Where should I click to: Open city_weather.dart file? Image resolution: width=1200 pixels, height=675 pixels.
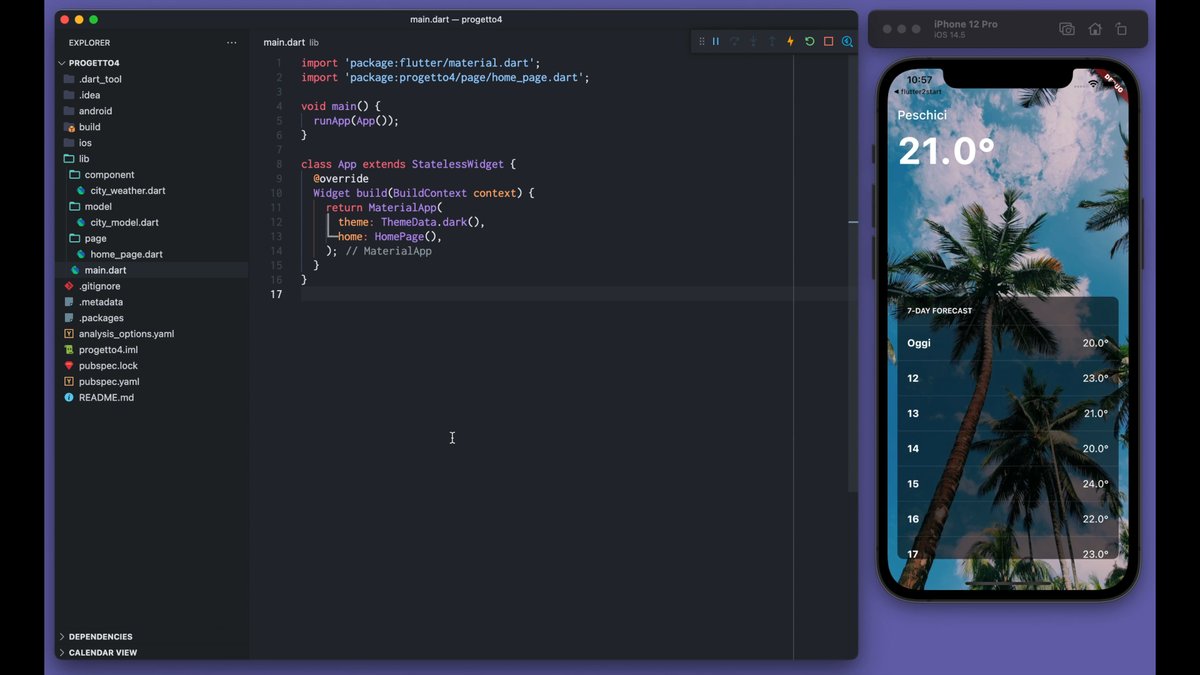127,191
